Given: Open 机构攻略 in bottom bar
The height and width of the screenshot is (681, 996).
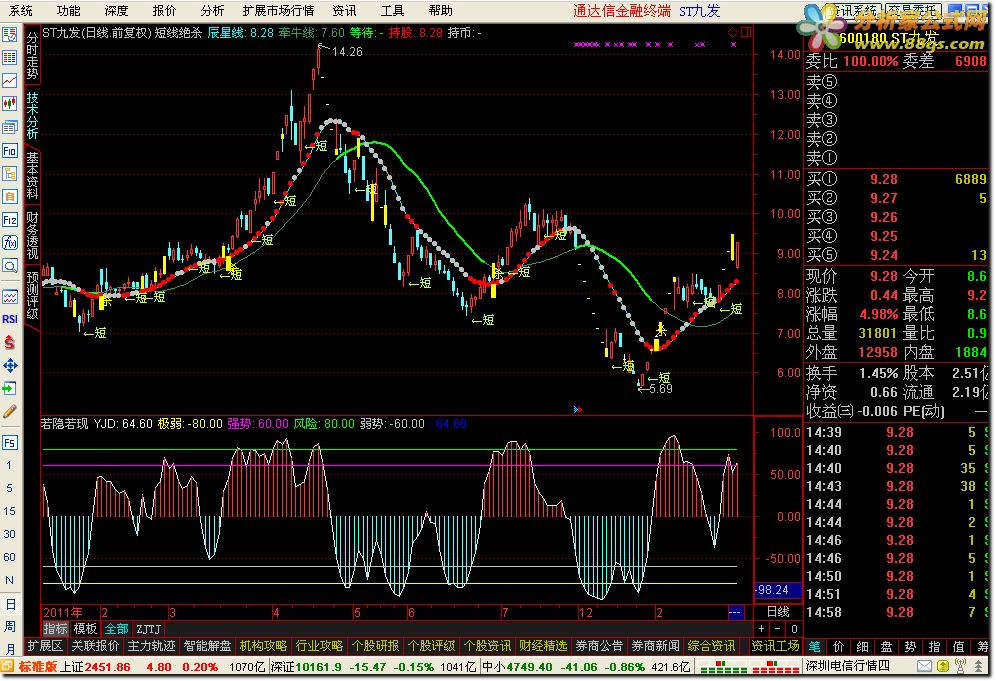Looking at the screenshot, I should pos(263,646).
